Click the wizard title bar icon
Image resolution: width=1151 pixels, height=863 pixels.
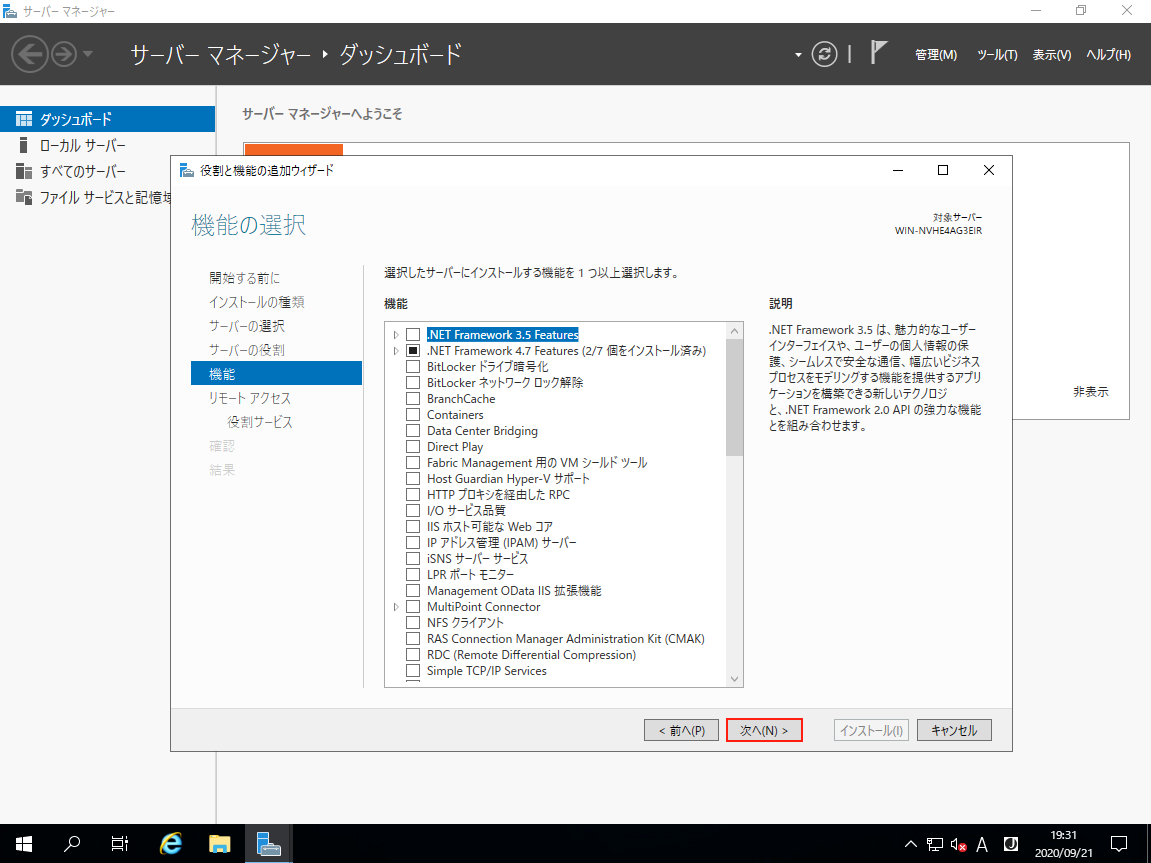tap(187, 170)
